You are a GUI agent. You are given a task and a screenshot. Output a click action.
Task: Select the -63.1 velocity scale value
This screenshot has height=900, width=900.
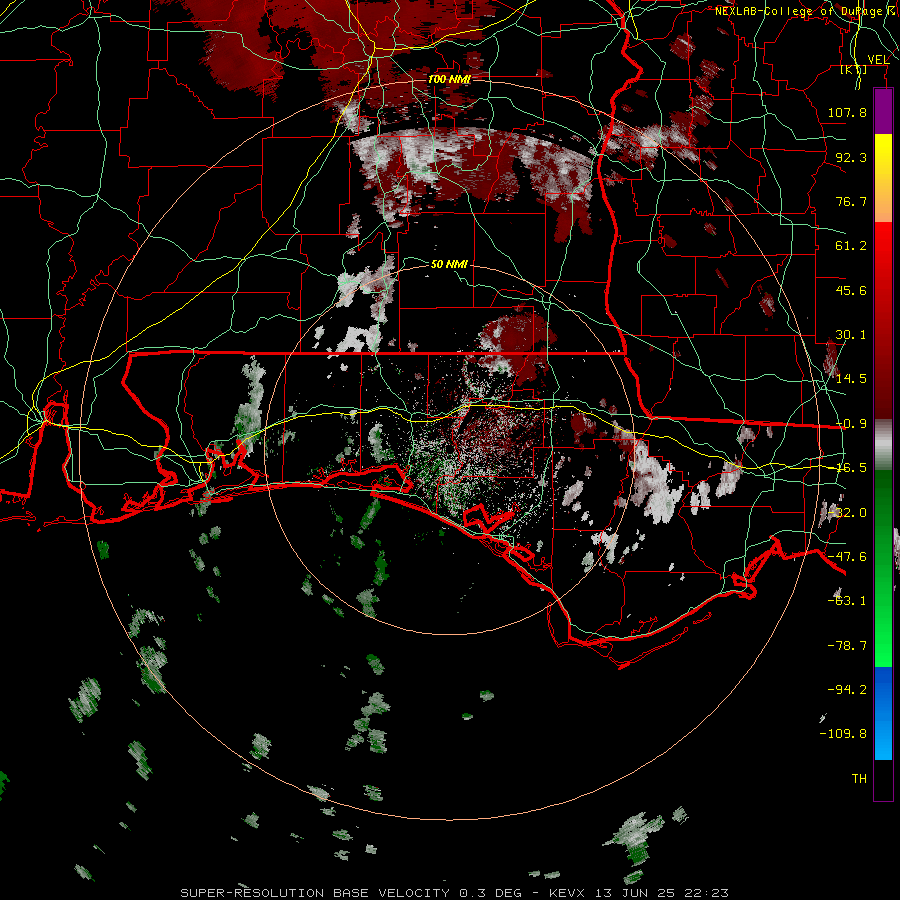(847, 600)
